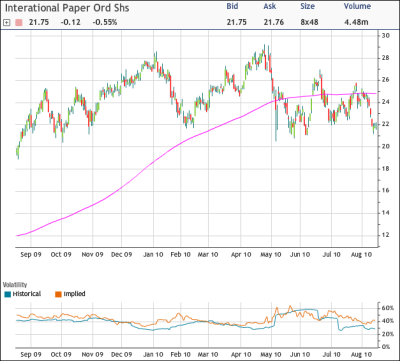Click the 30 price axis label
Viewport: 400px width, 361px height.
pos(385,36)
